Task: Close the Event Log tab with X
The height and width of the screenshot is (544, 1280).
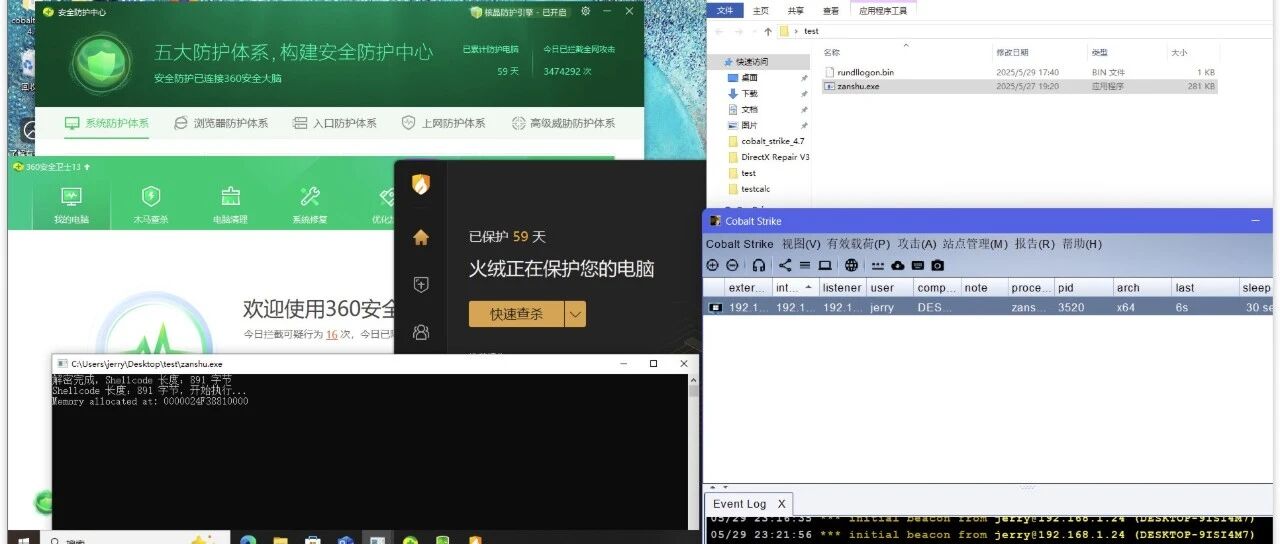Action: [782, 503]
